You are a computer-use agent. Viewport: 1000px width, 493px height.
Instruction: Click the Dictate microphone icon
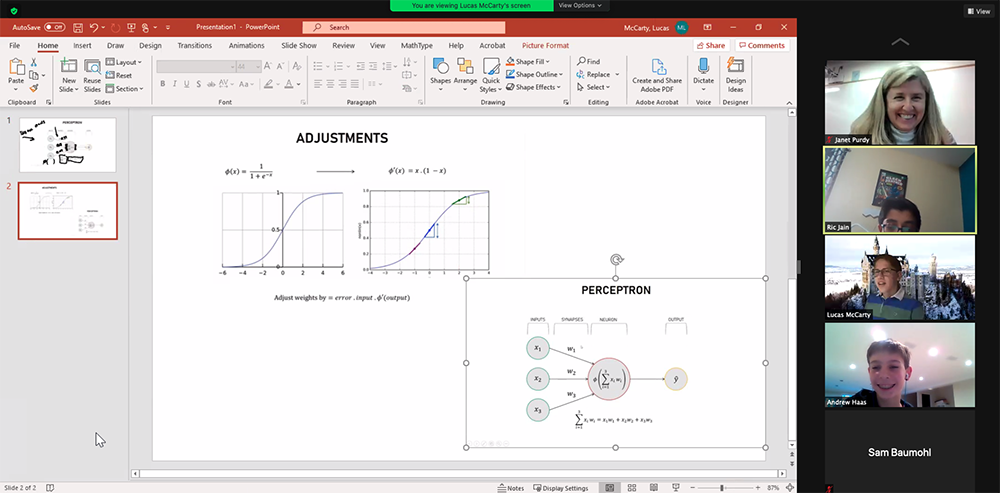coord(703,66)
